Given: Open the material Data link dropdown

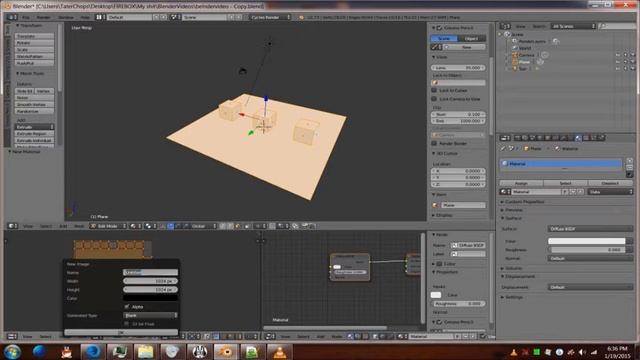Looking at the screenshot, I should [610, 192].
